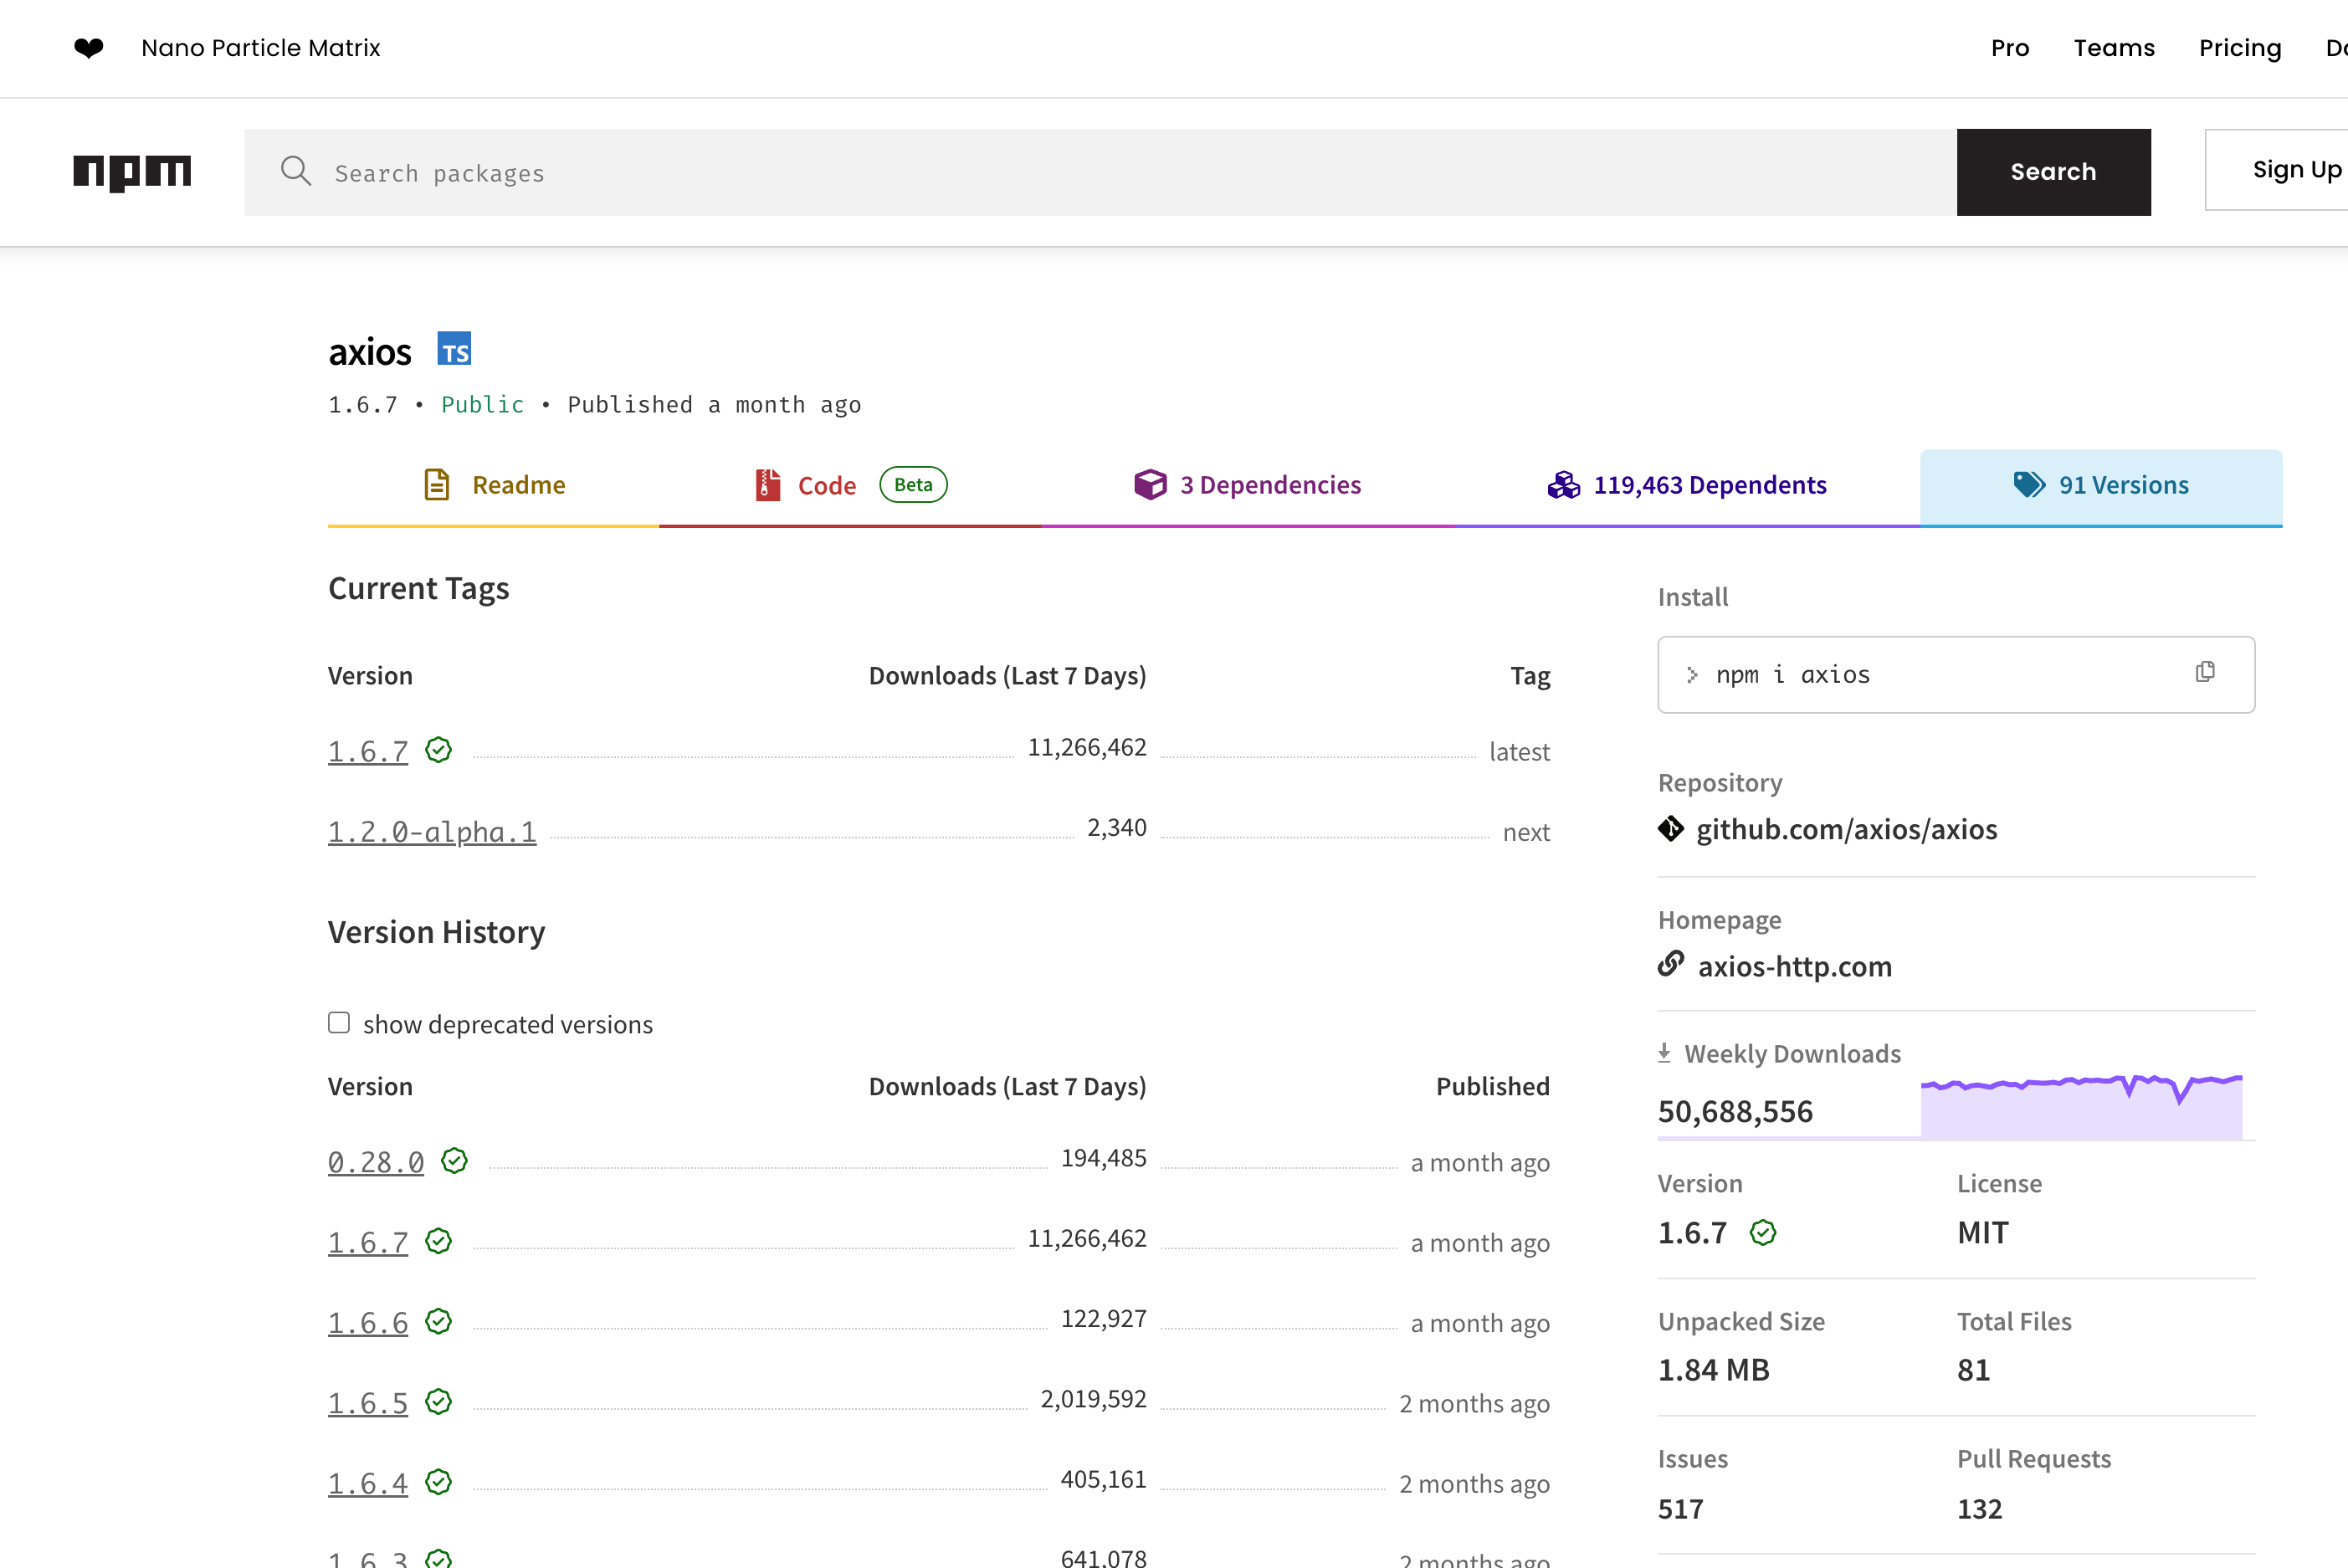Click the 50,688,556 weekly downloads value
The image size is (2348, 1568).
(1735, 1111)
